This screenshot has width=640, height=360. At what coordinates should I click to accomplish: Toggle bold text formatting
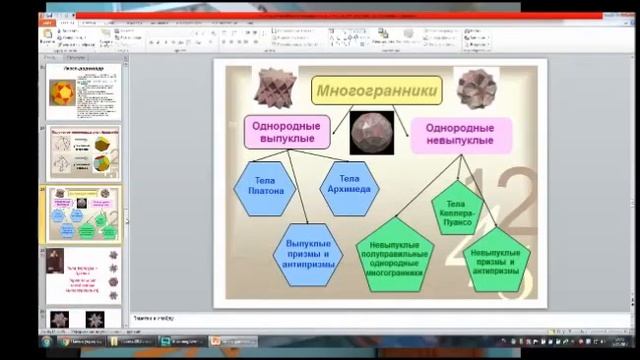click(x=151, y=42)
